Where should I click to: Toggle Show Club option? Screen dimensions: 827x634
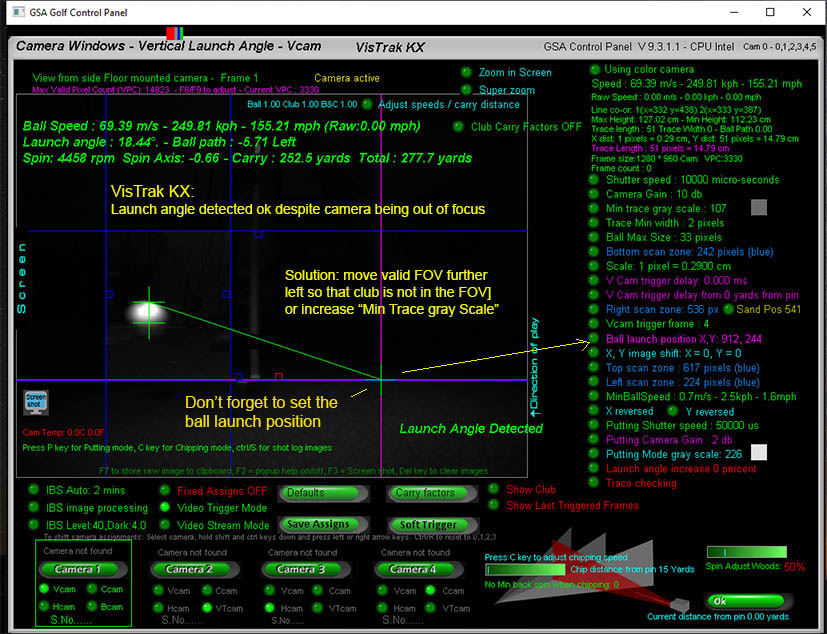pyautogui.click(x=494, y=488)
